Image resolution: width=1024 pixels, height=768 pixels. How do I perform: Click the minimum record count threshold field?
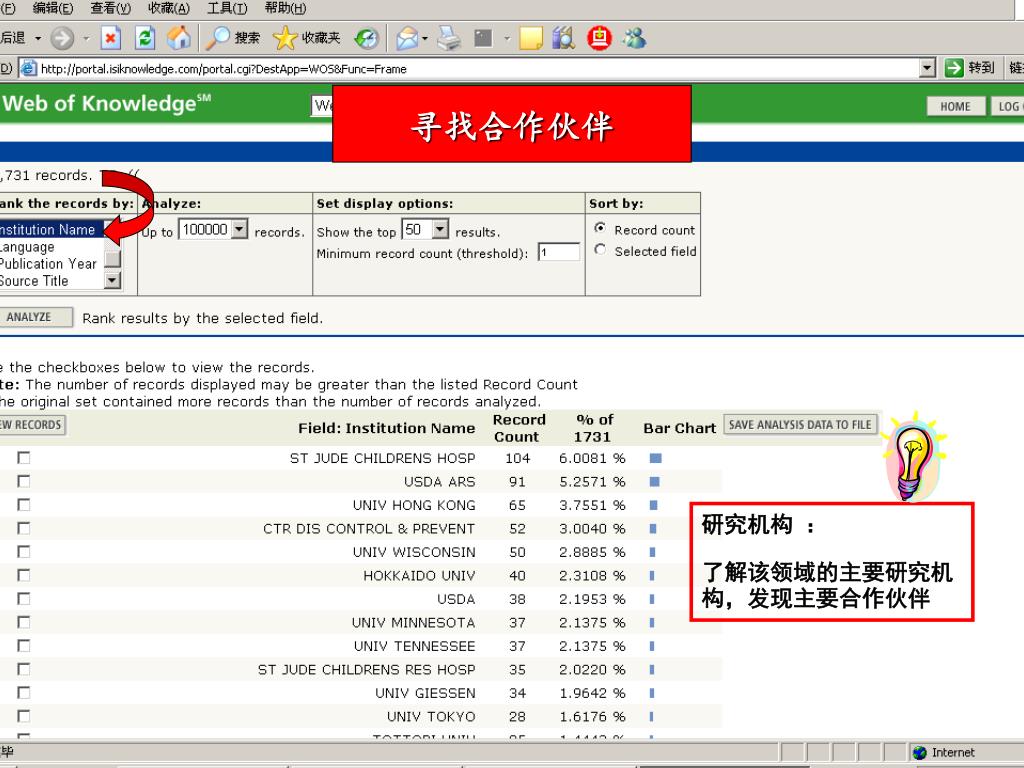pos(559,252)
